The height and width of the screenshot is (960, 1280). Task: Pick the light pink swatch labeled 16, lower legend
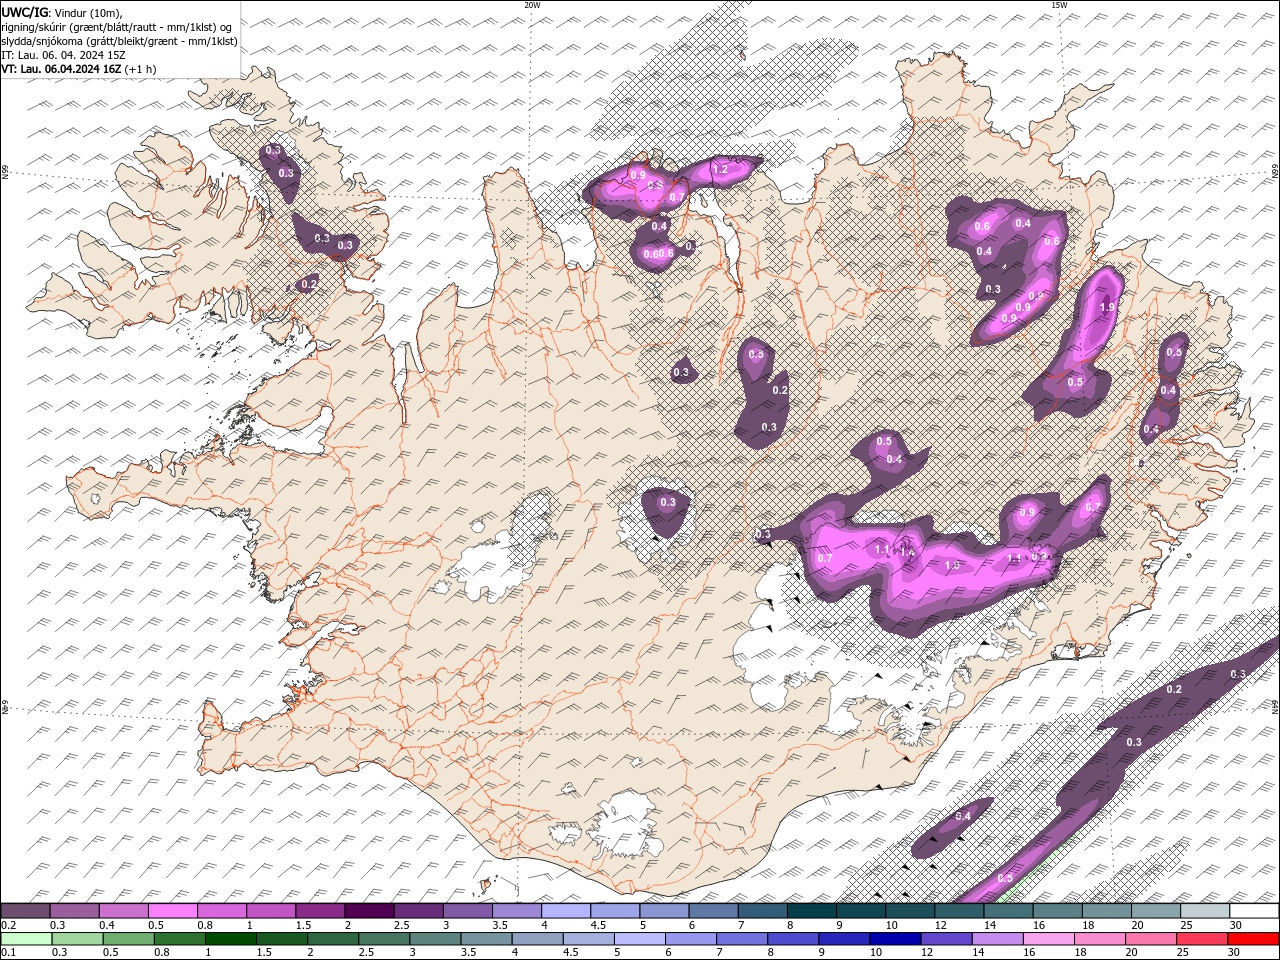[x=1047, y=939]
